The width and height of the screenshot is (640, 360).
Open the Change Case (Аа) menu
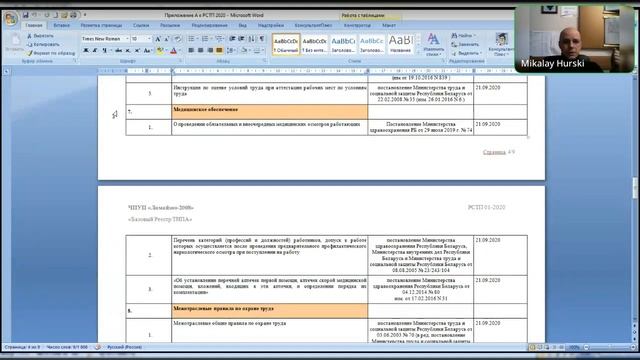click(x=148, y=51)
